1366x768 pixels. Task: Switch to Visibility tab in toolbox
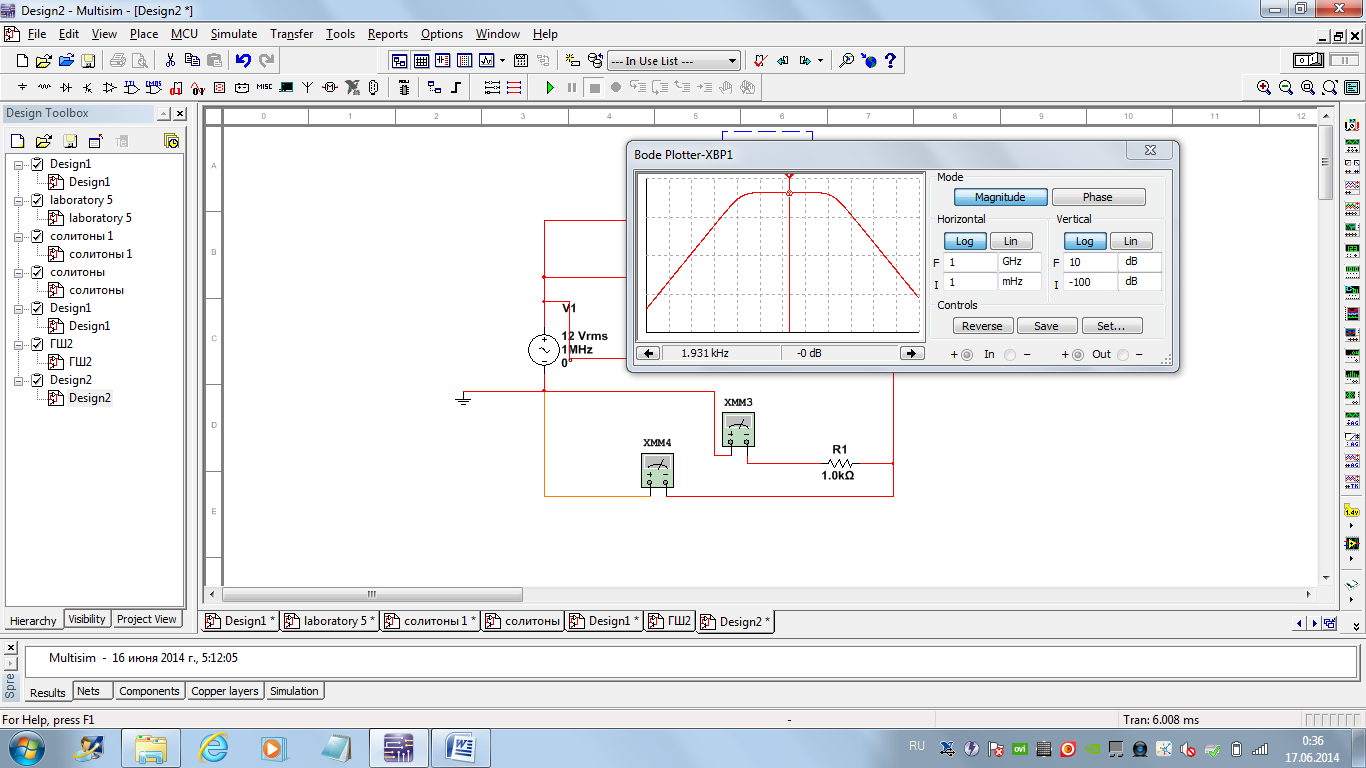pos(87,619)
